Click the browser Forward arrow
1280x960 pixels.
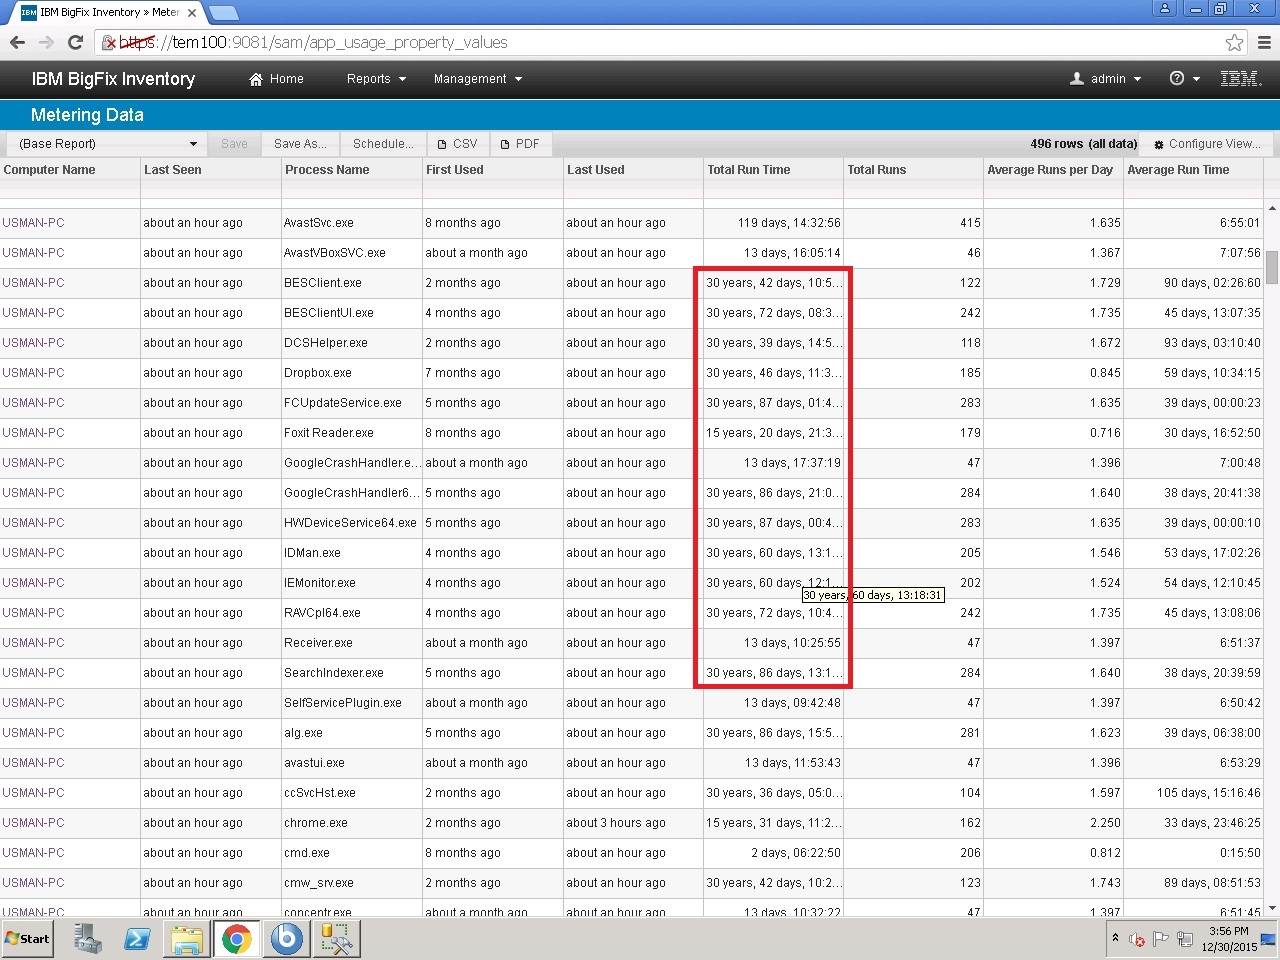[x=46, y=42]
